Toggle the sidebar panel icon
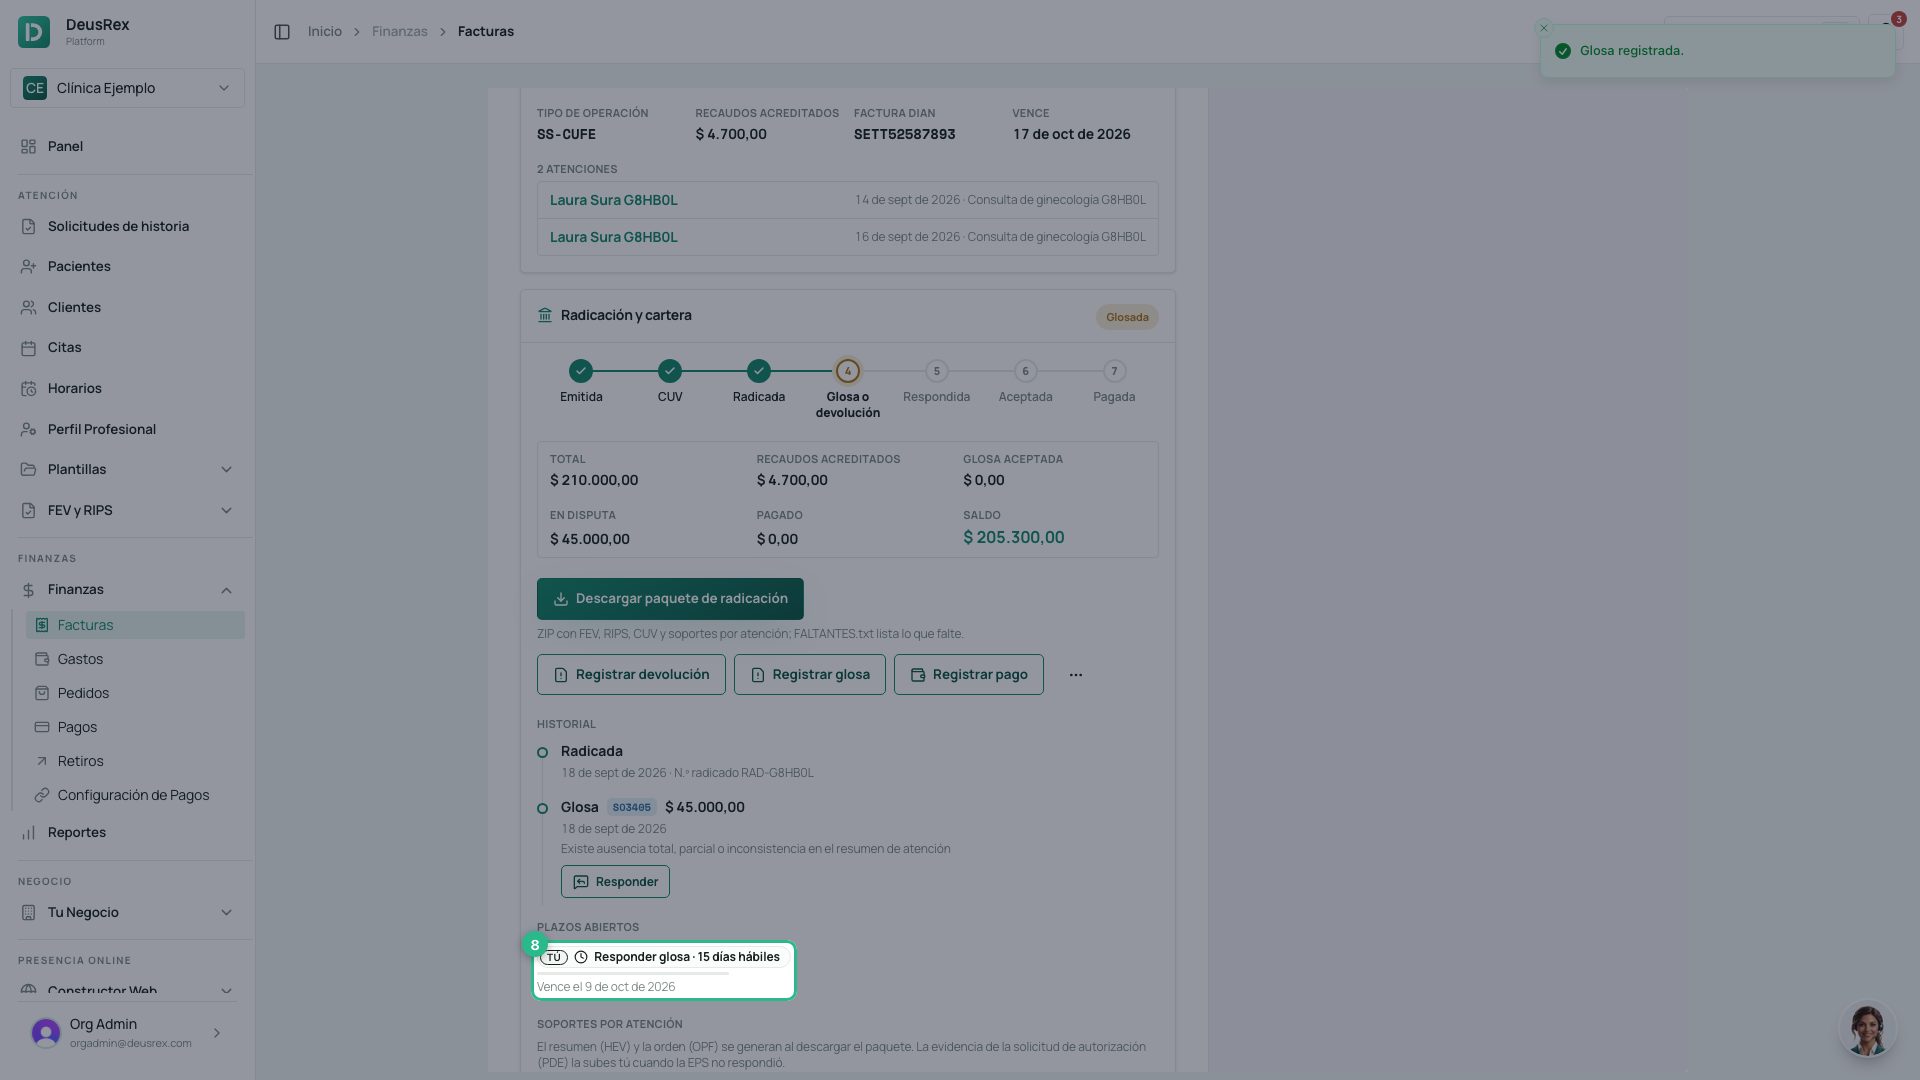 [x=282, y=32]
